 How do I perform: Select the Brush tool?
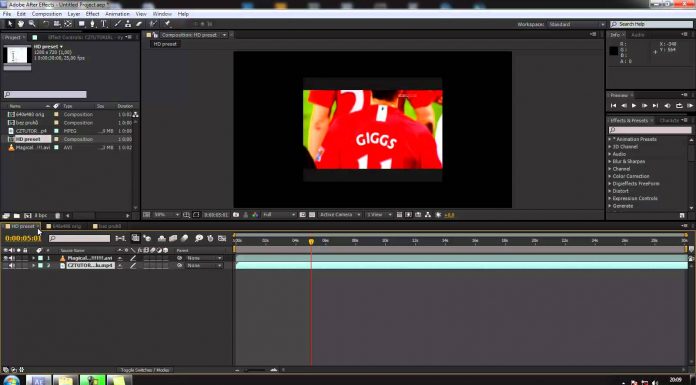pos(118,24)
